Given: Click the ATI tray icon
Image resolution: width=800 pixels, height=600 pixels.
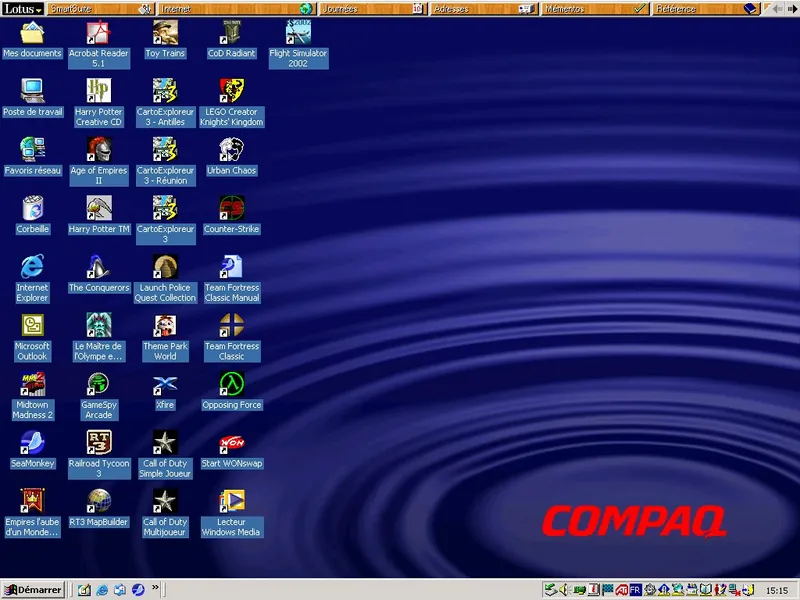Looking at the screenshot, I should click(x=621, y=590).
